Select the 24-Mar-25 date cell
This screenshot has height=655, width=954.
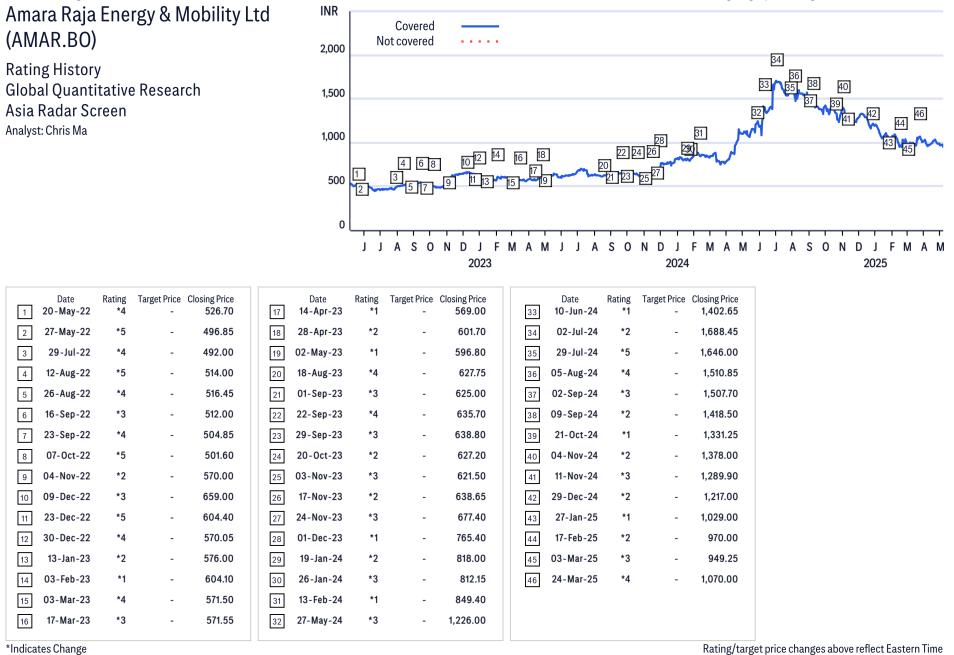[x=574, y=580]
